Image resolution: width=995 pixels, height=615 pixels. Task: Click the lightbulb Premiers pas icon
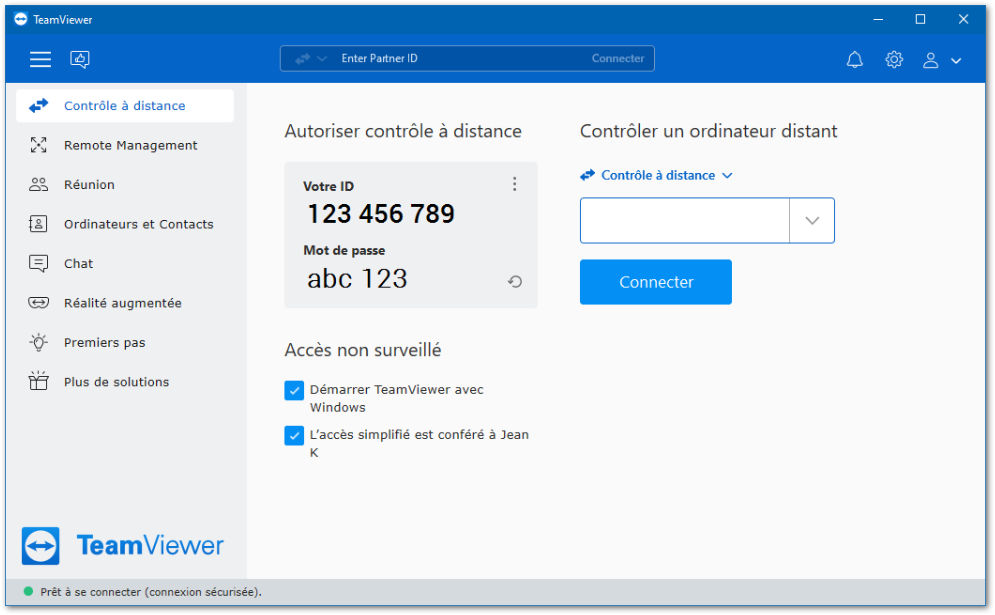39,342
